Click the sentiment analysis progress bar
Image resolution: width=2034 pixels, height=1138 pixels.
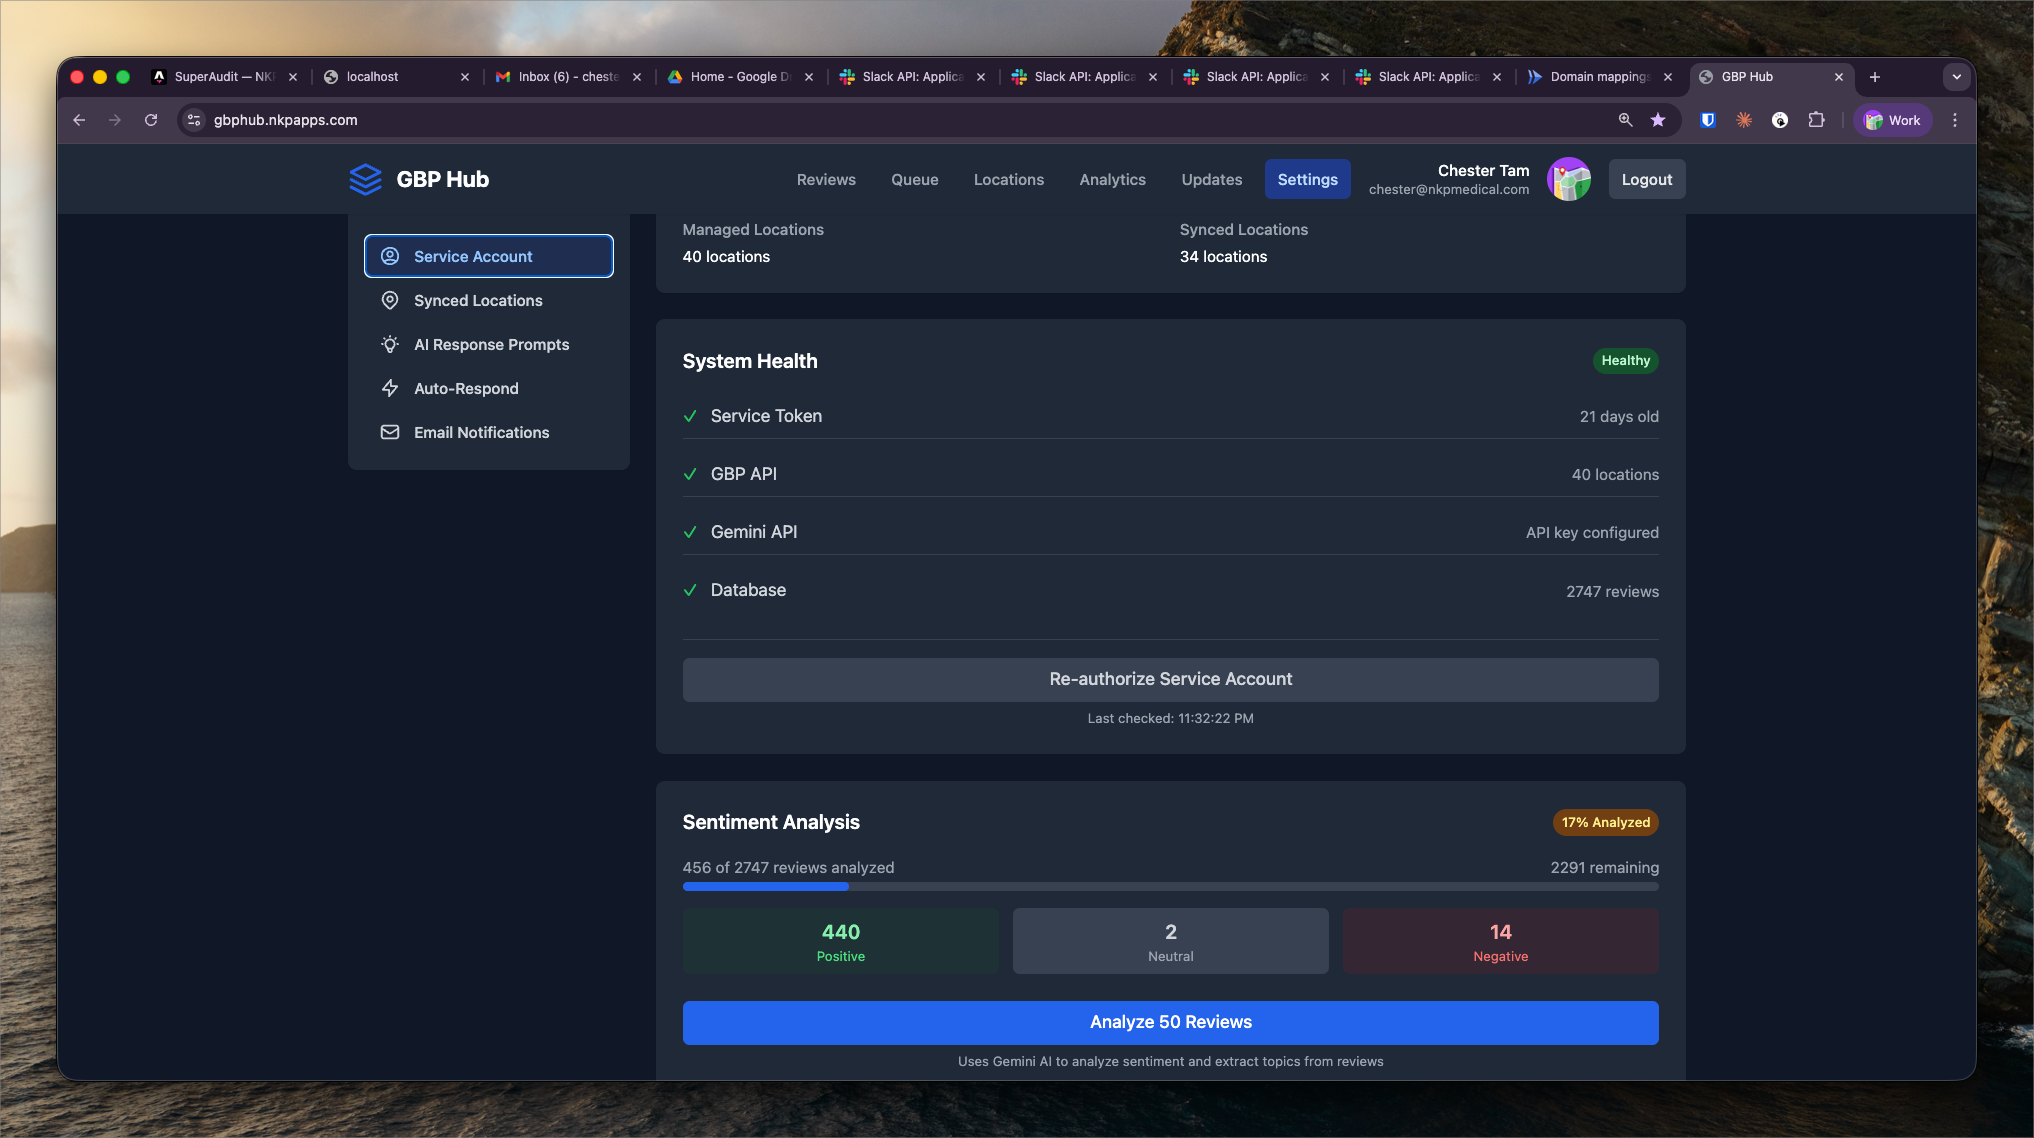(x=1170, y=886)
